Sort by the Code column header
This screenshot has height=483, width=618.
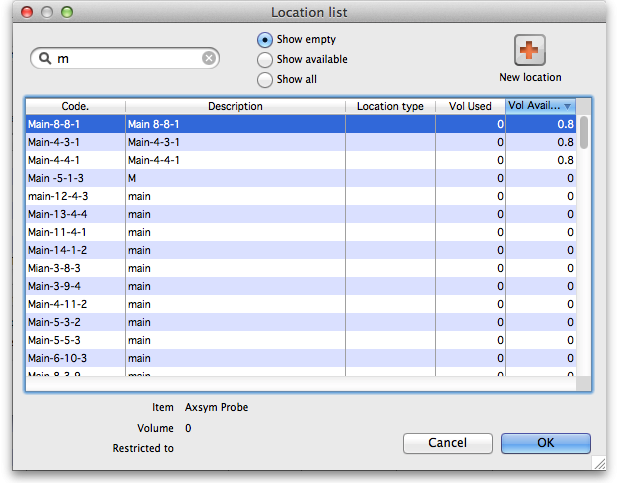tap(75, 106)
